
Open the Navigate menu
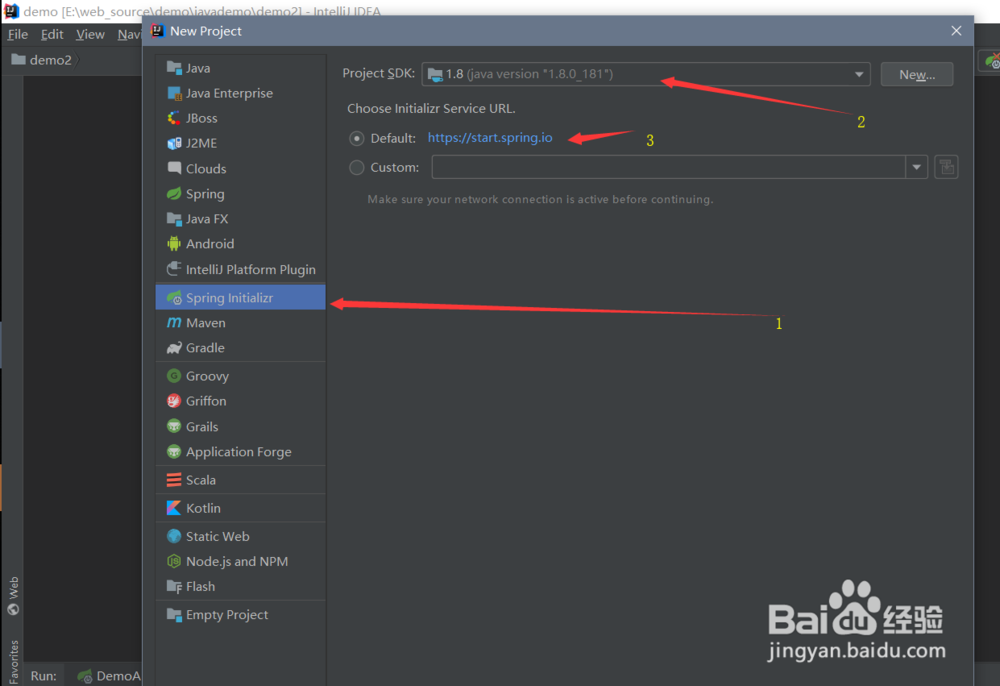pyautogui.click(x=129, y=34)
